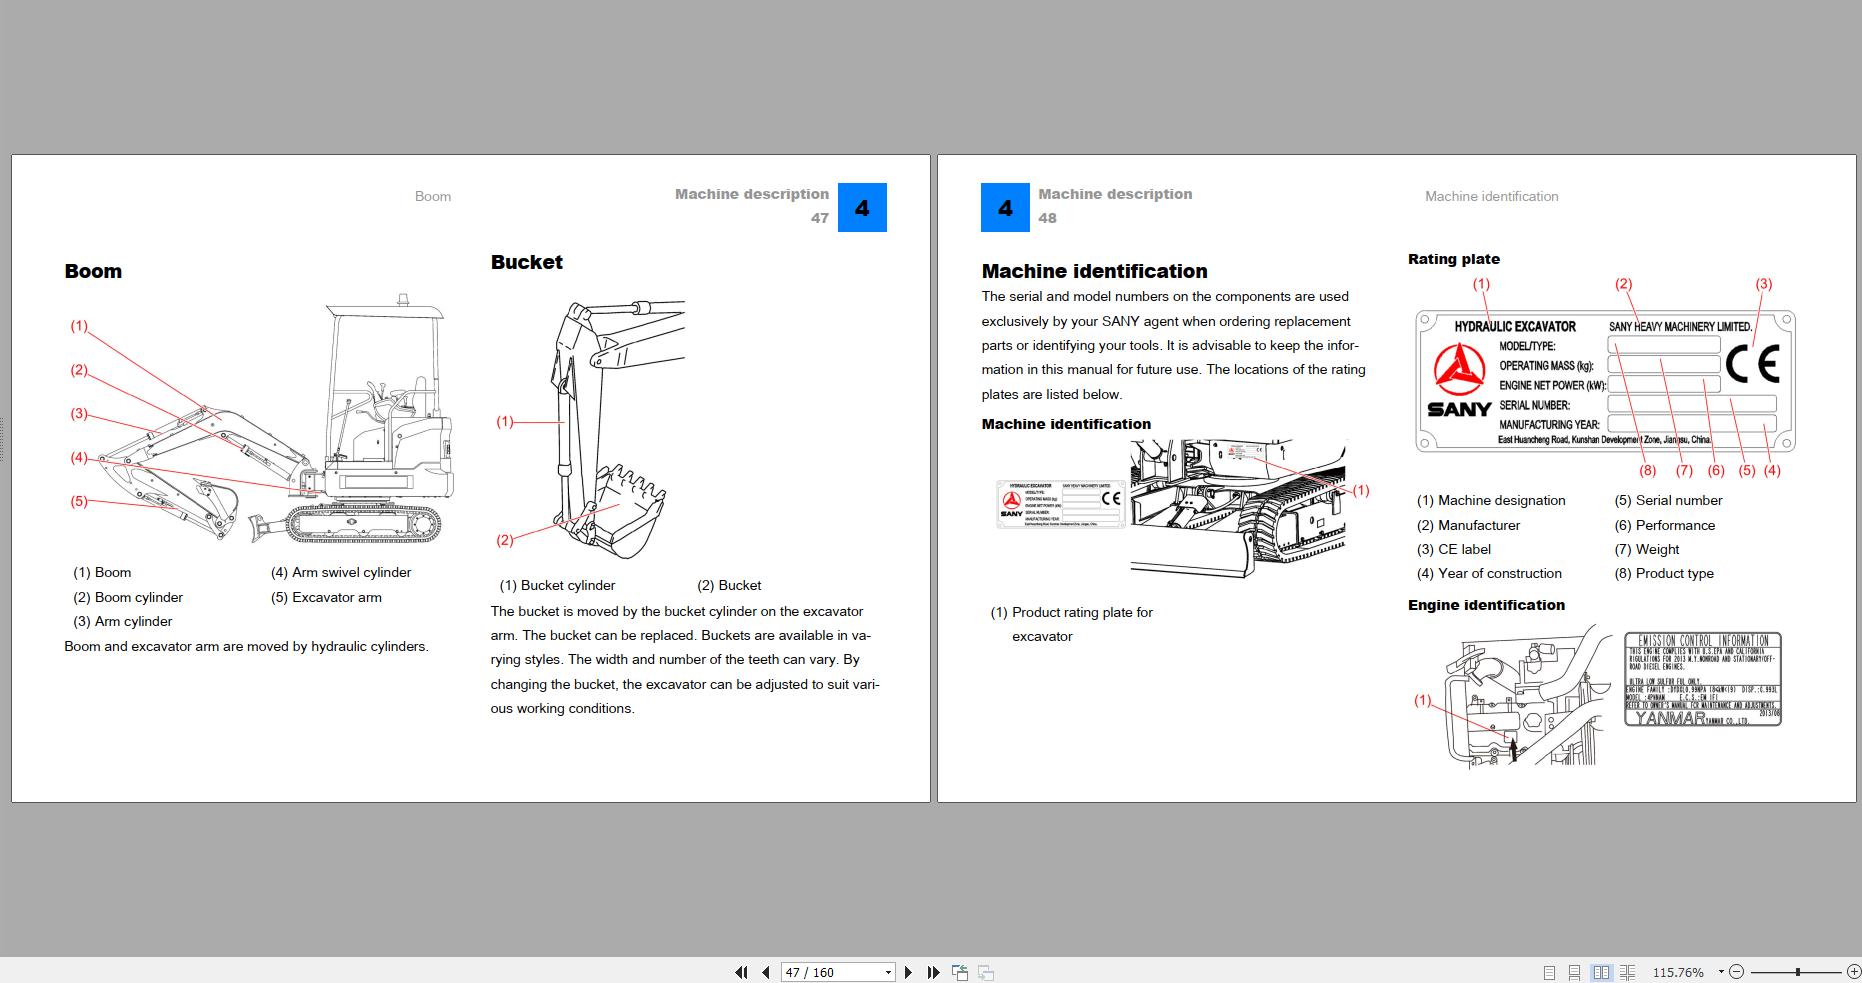Open the zoom percentage dropdown arrow
Viewport: 1862px width, 983px height.
pos(1721,972)
